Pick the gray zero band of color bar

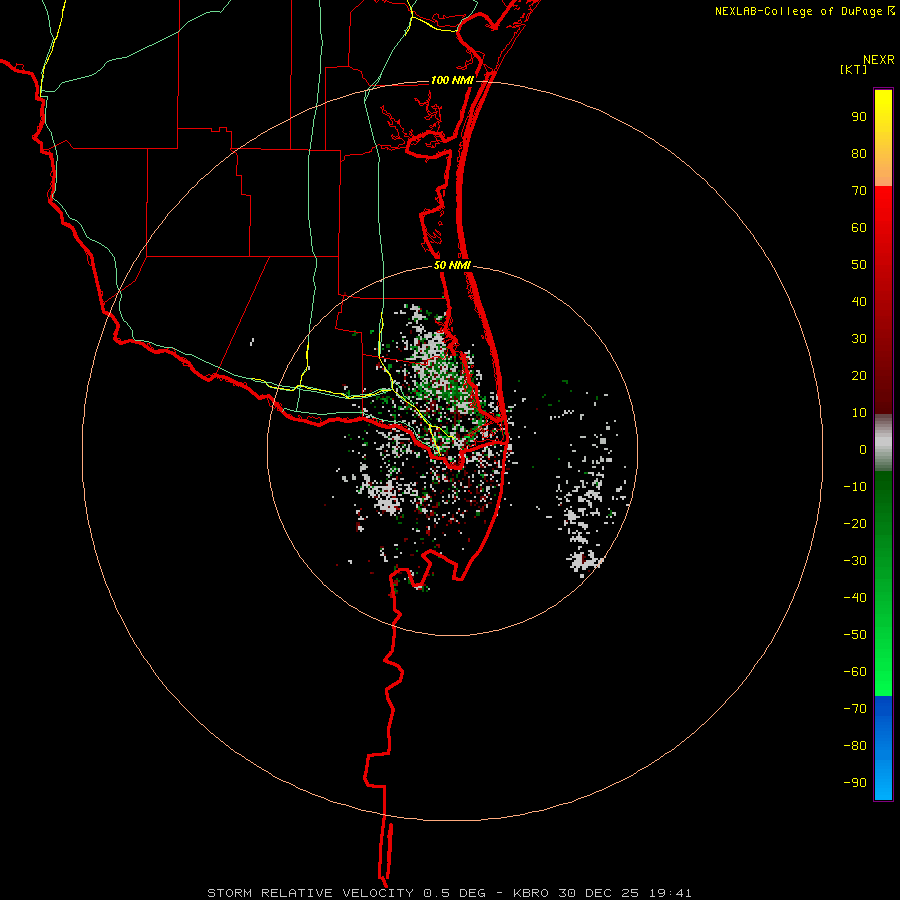tap(883, 442)
